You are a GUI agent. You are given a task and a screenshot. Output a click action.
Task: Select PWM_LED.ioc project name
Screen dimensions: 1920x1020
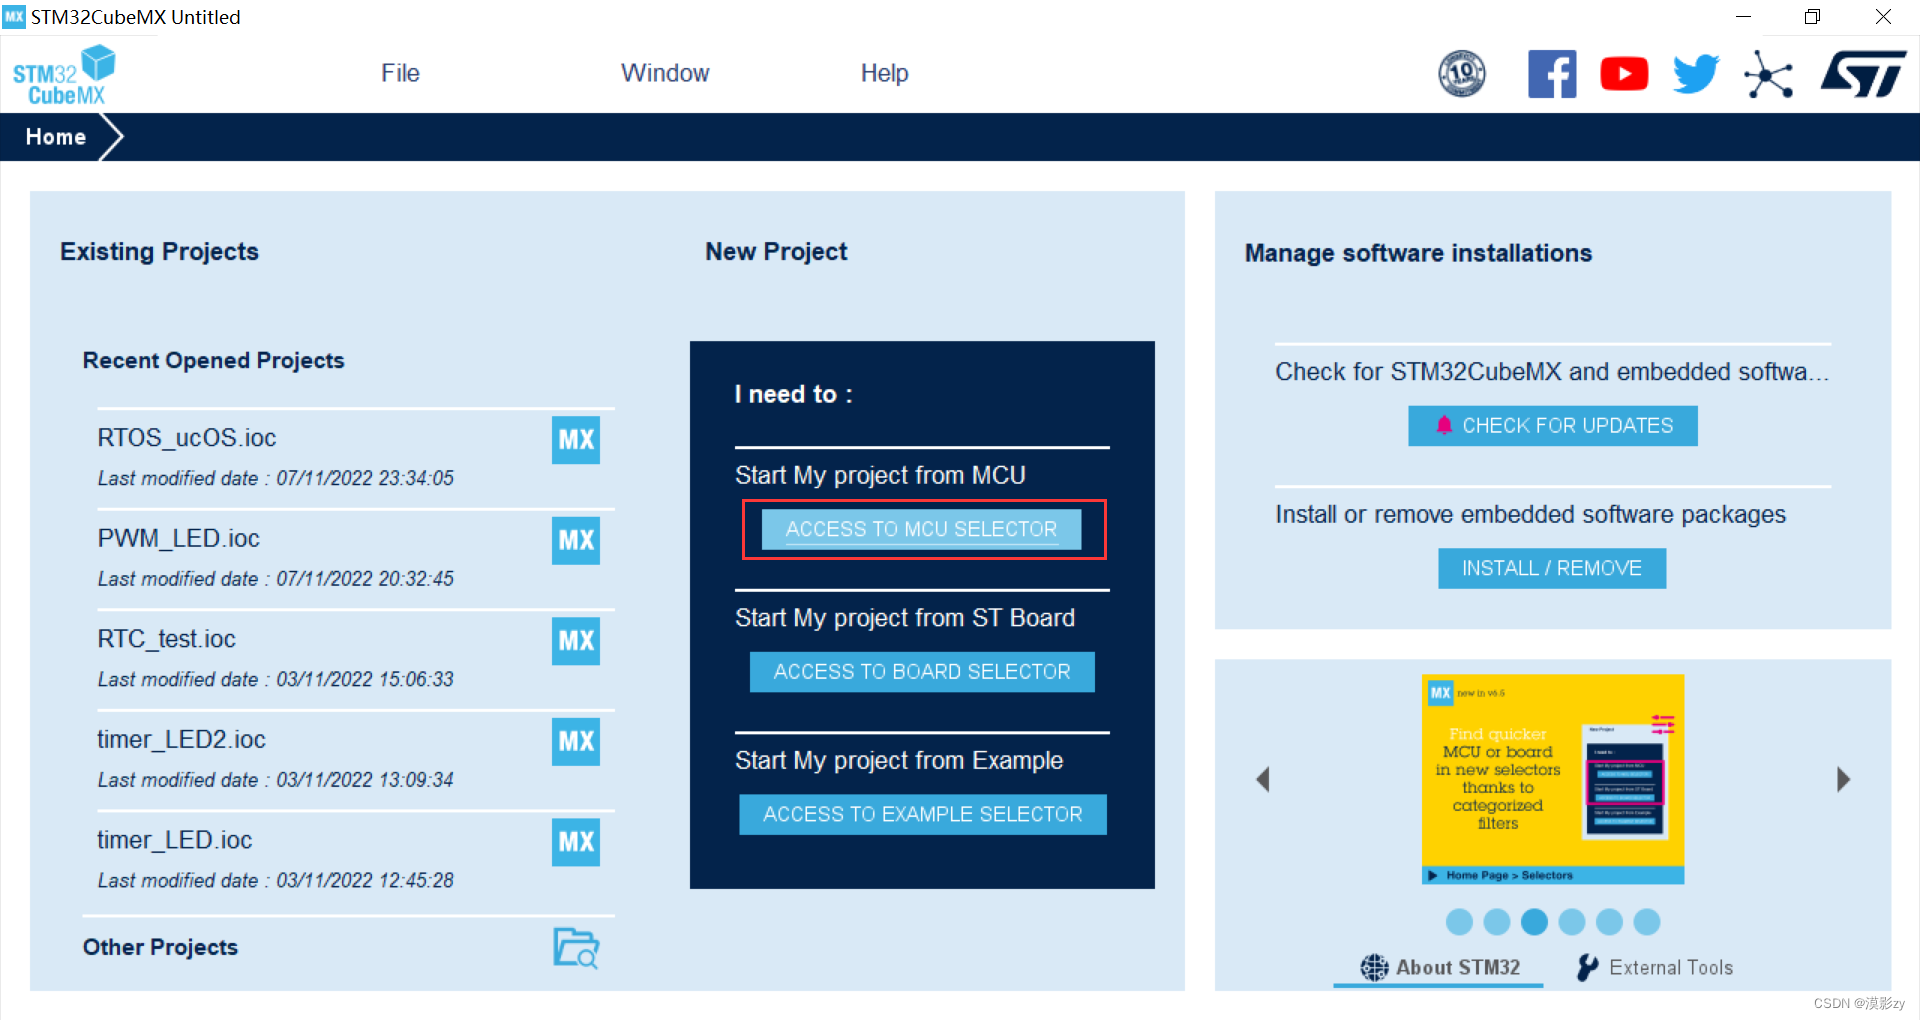point(178,538)
